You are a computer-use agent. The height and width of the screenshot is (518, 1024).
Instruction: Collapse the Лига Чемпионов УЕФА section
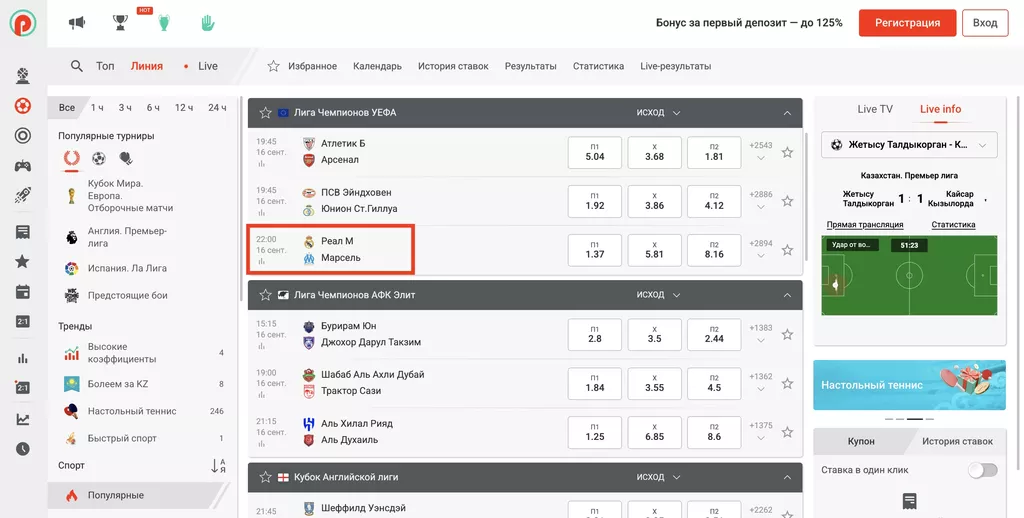(x=786, y=113)
